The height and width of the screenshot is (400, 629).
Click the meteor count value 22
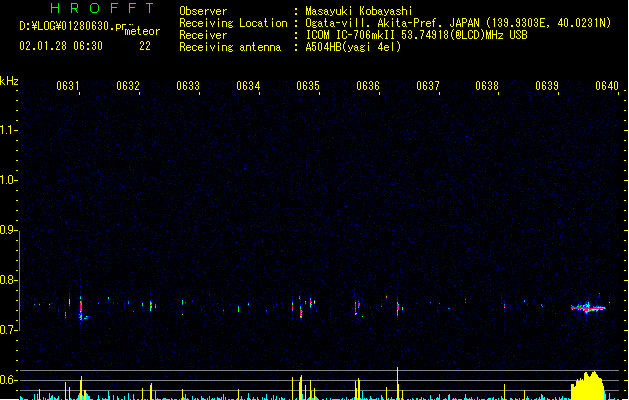(x=145, y=46)
